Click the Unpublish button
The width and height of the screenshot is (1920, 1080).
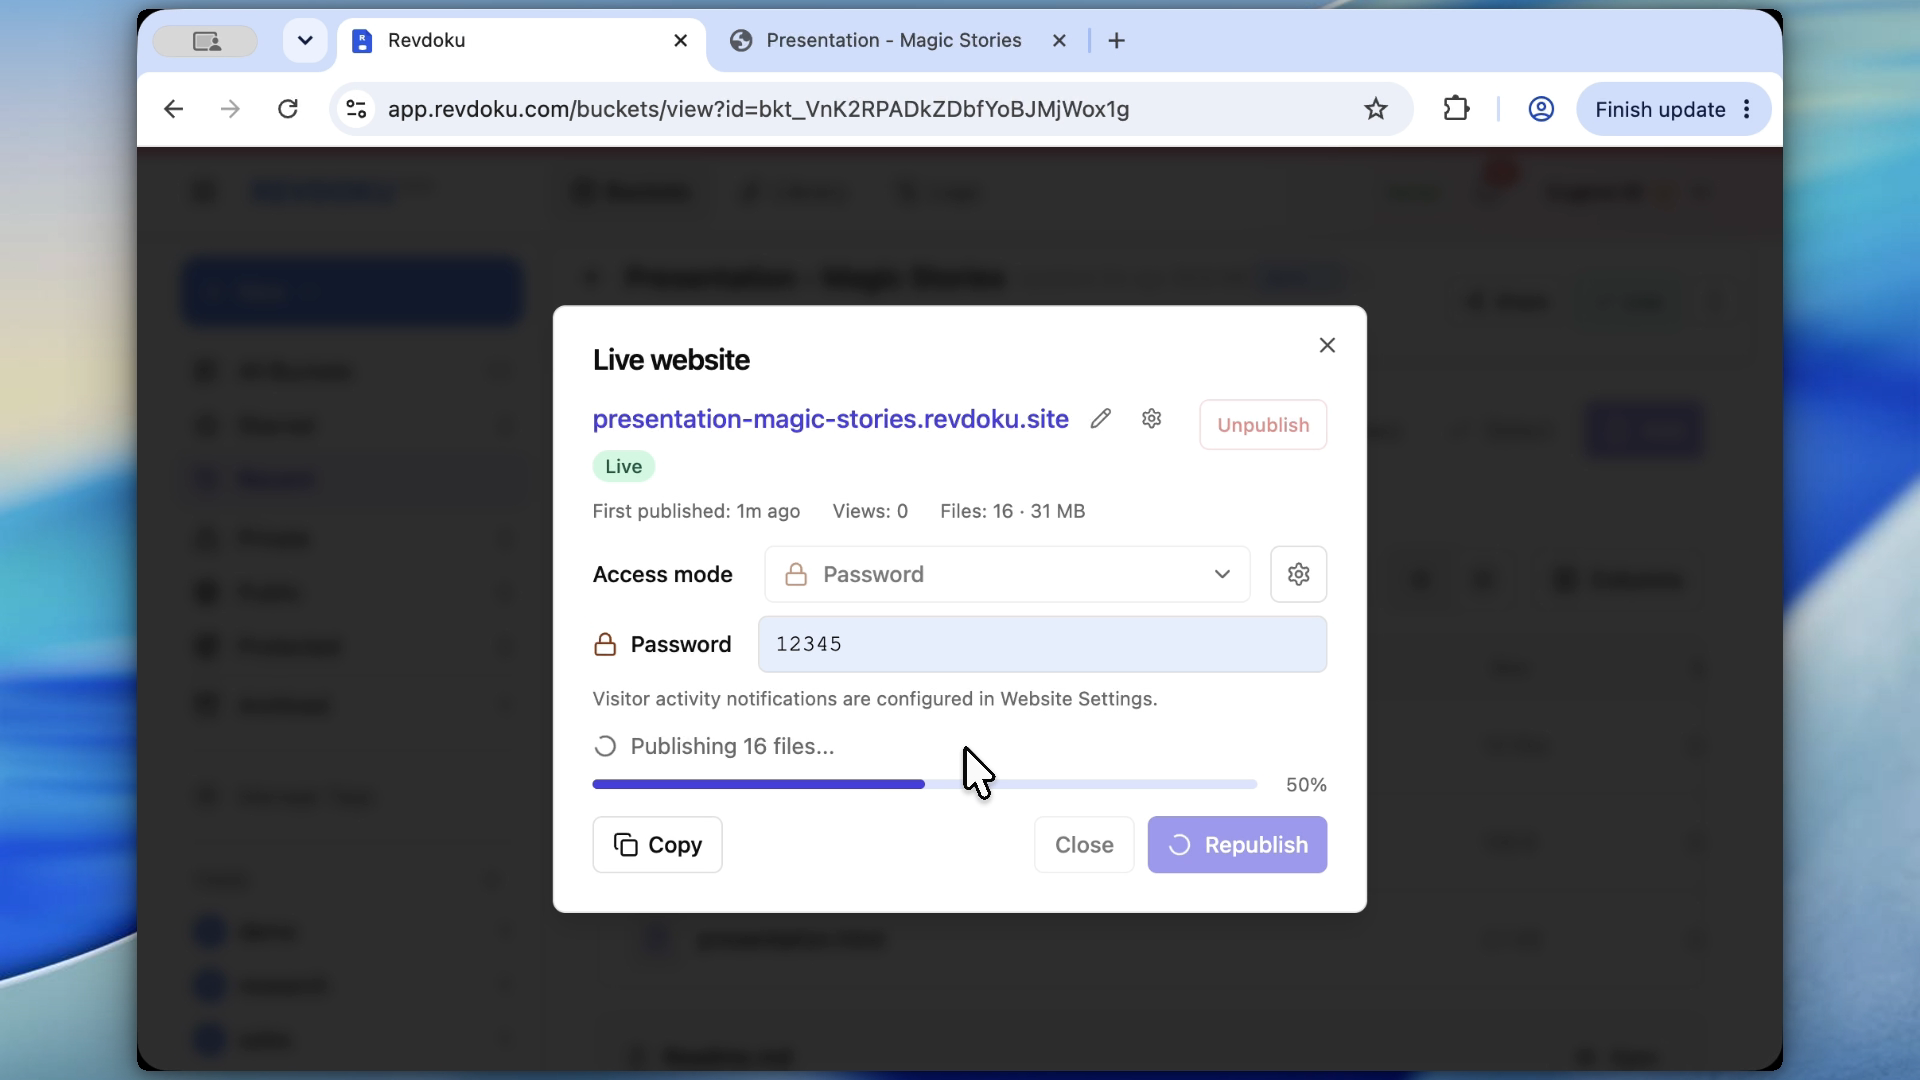pos(1263,425)
